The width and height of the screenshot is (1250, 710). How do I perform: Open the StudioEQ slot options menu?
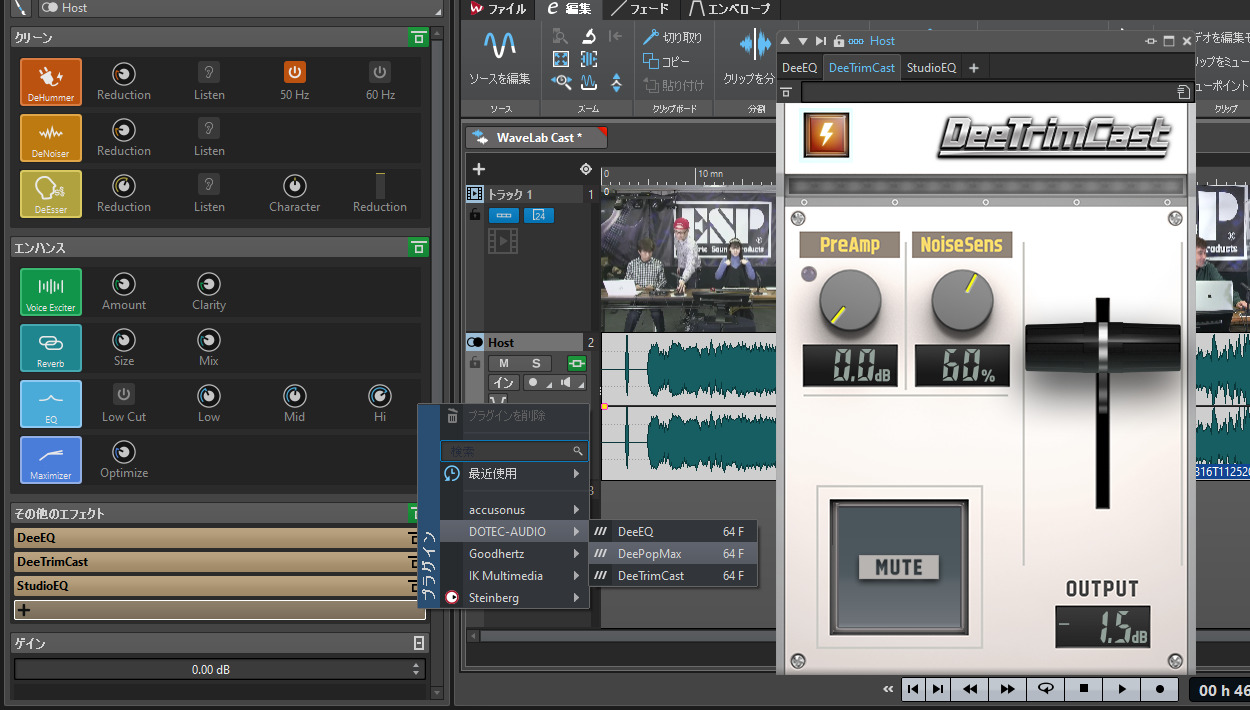(x=412, y=586)
